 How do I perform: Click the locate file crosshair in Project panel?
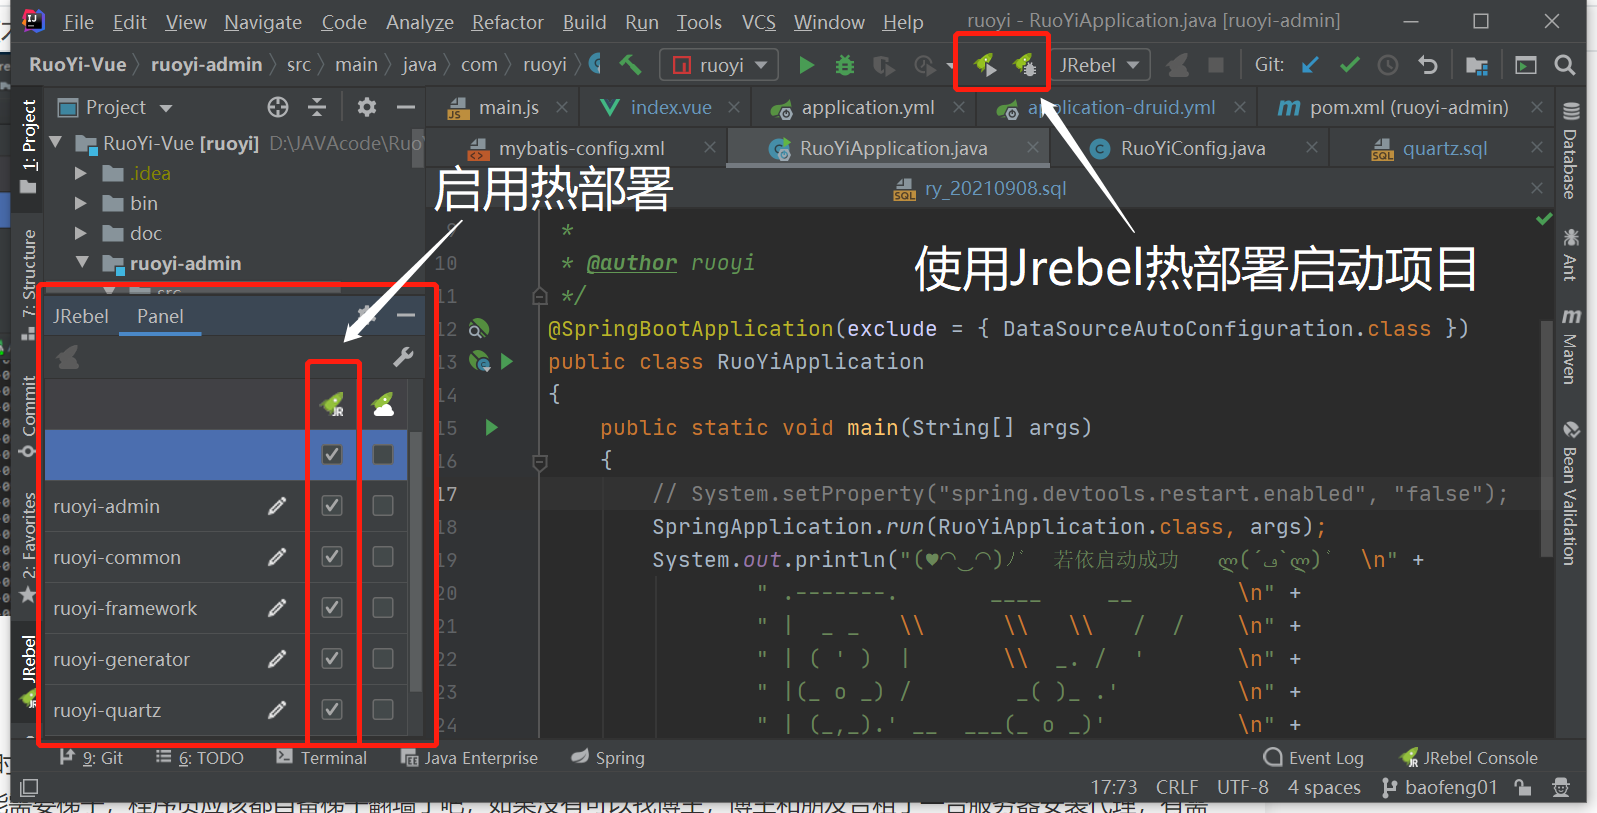click(278, 107)
